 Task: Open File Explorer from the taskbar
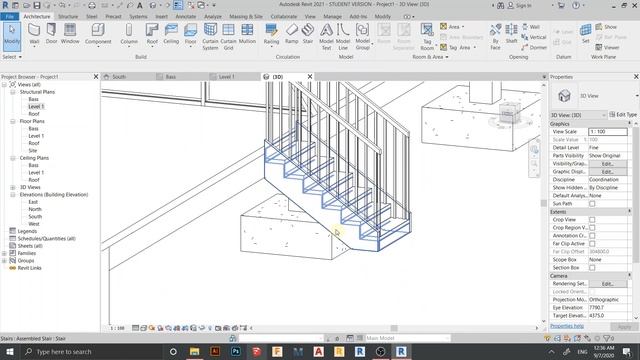194,351
